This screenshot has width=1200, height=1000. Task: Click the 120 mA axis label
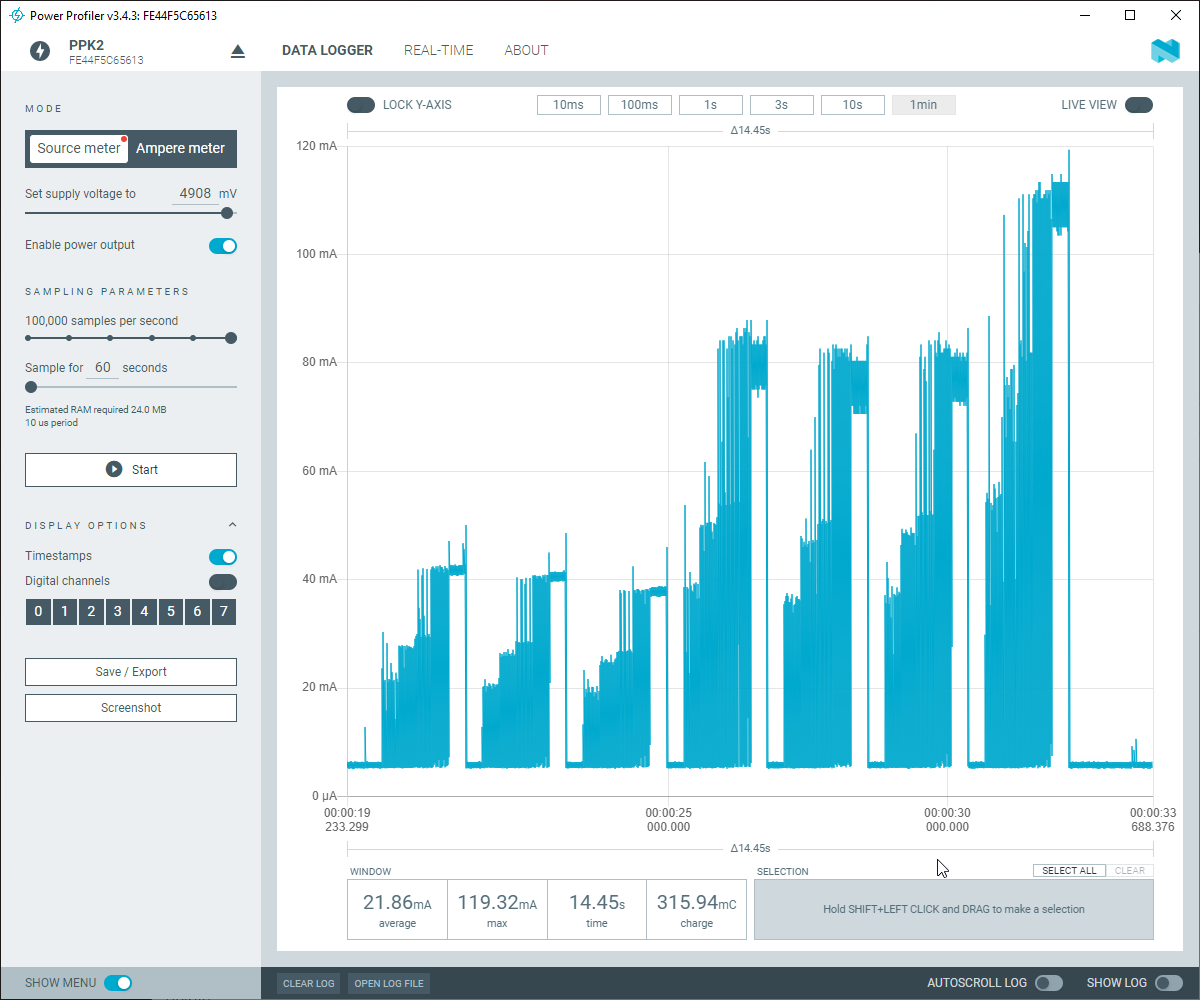[x=317, y=146]
